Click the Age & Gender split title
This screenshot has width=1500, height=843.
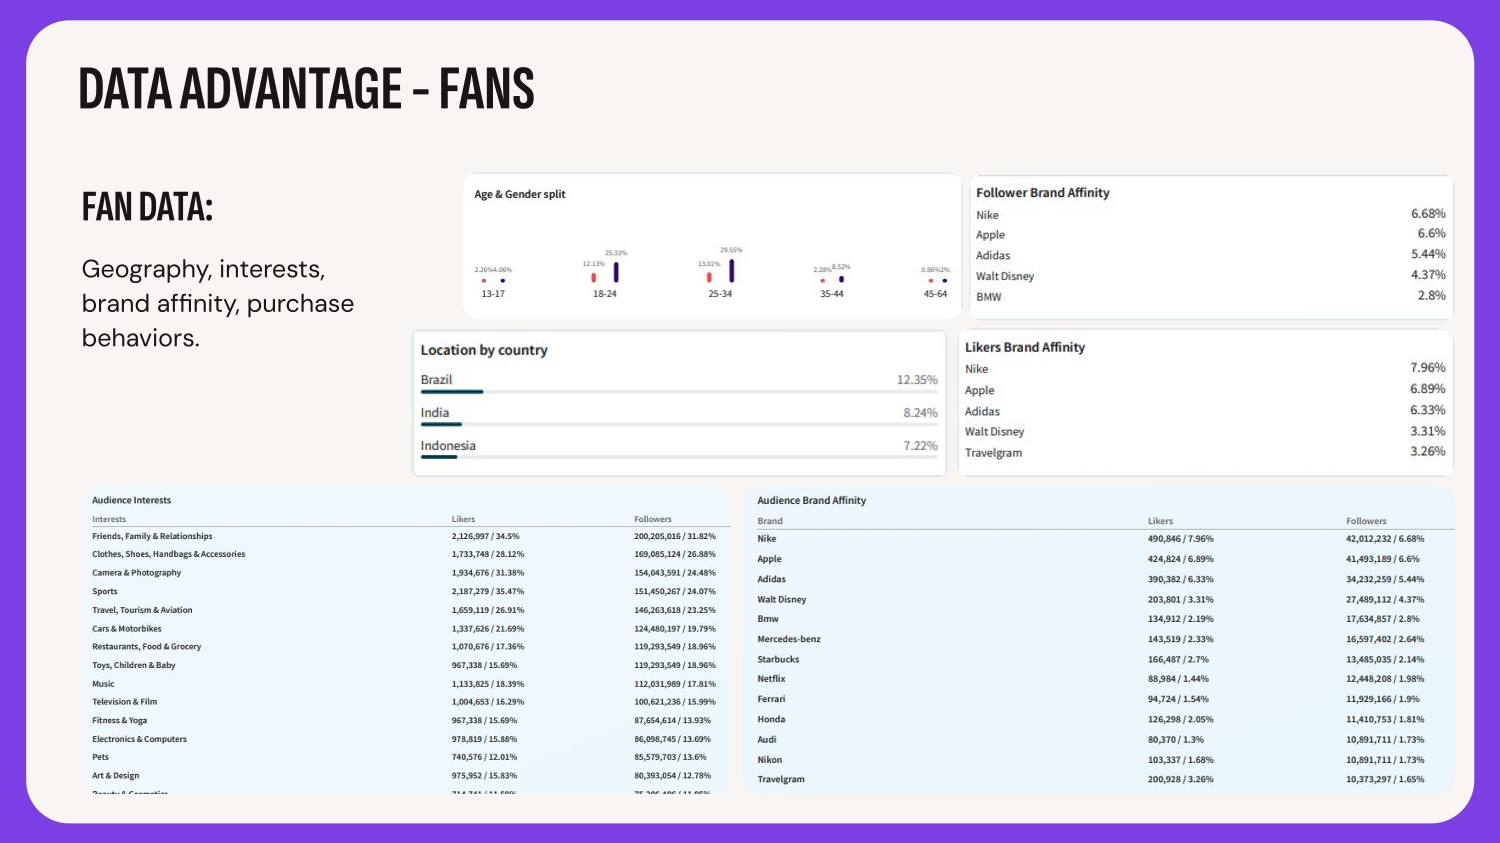pos(519,195)
